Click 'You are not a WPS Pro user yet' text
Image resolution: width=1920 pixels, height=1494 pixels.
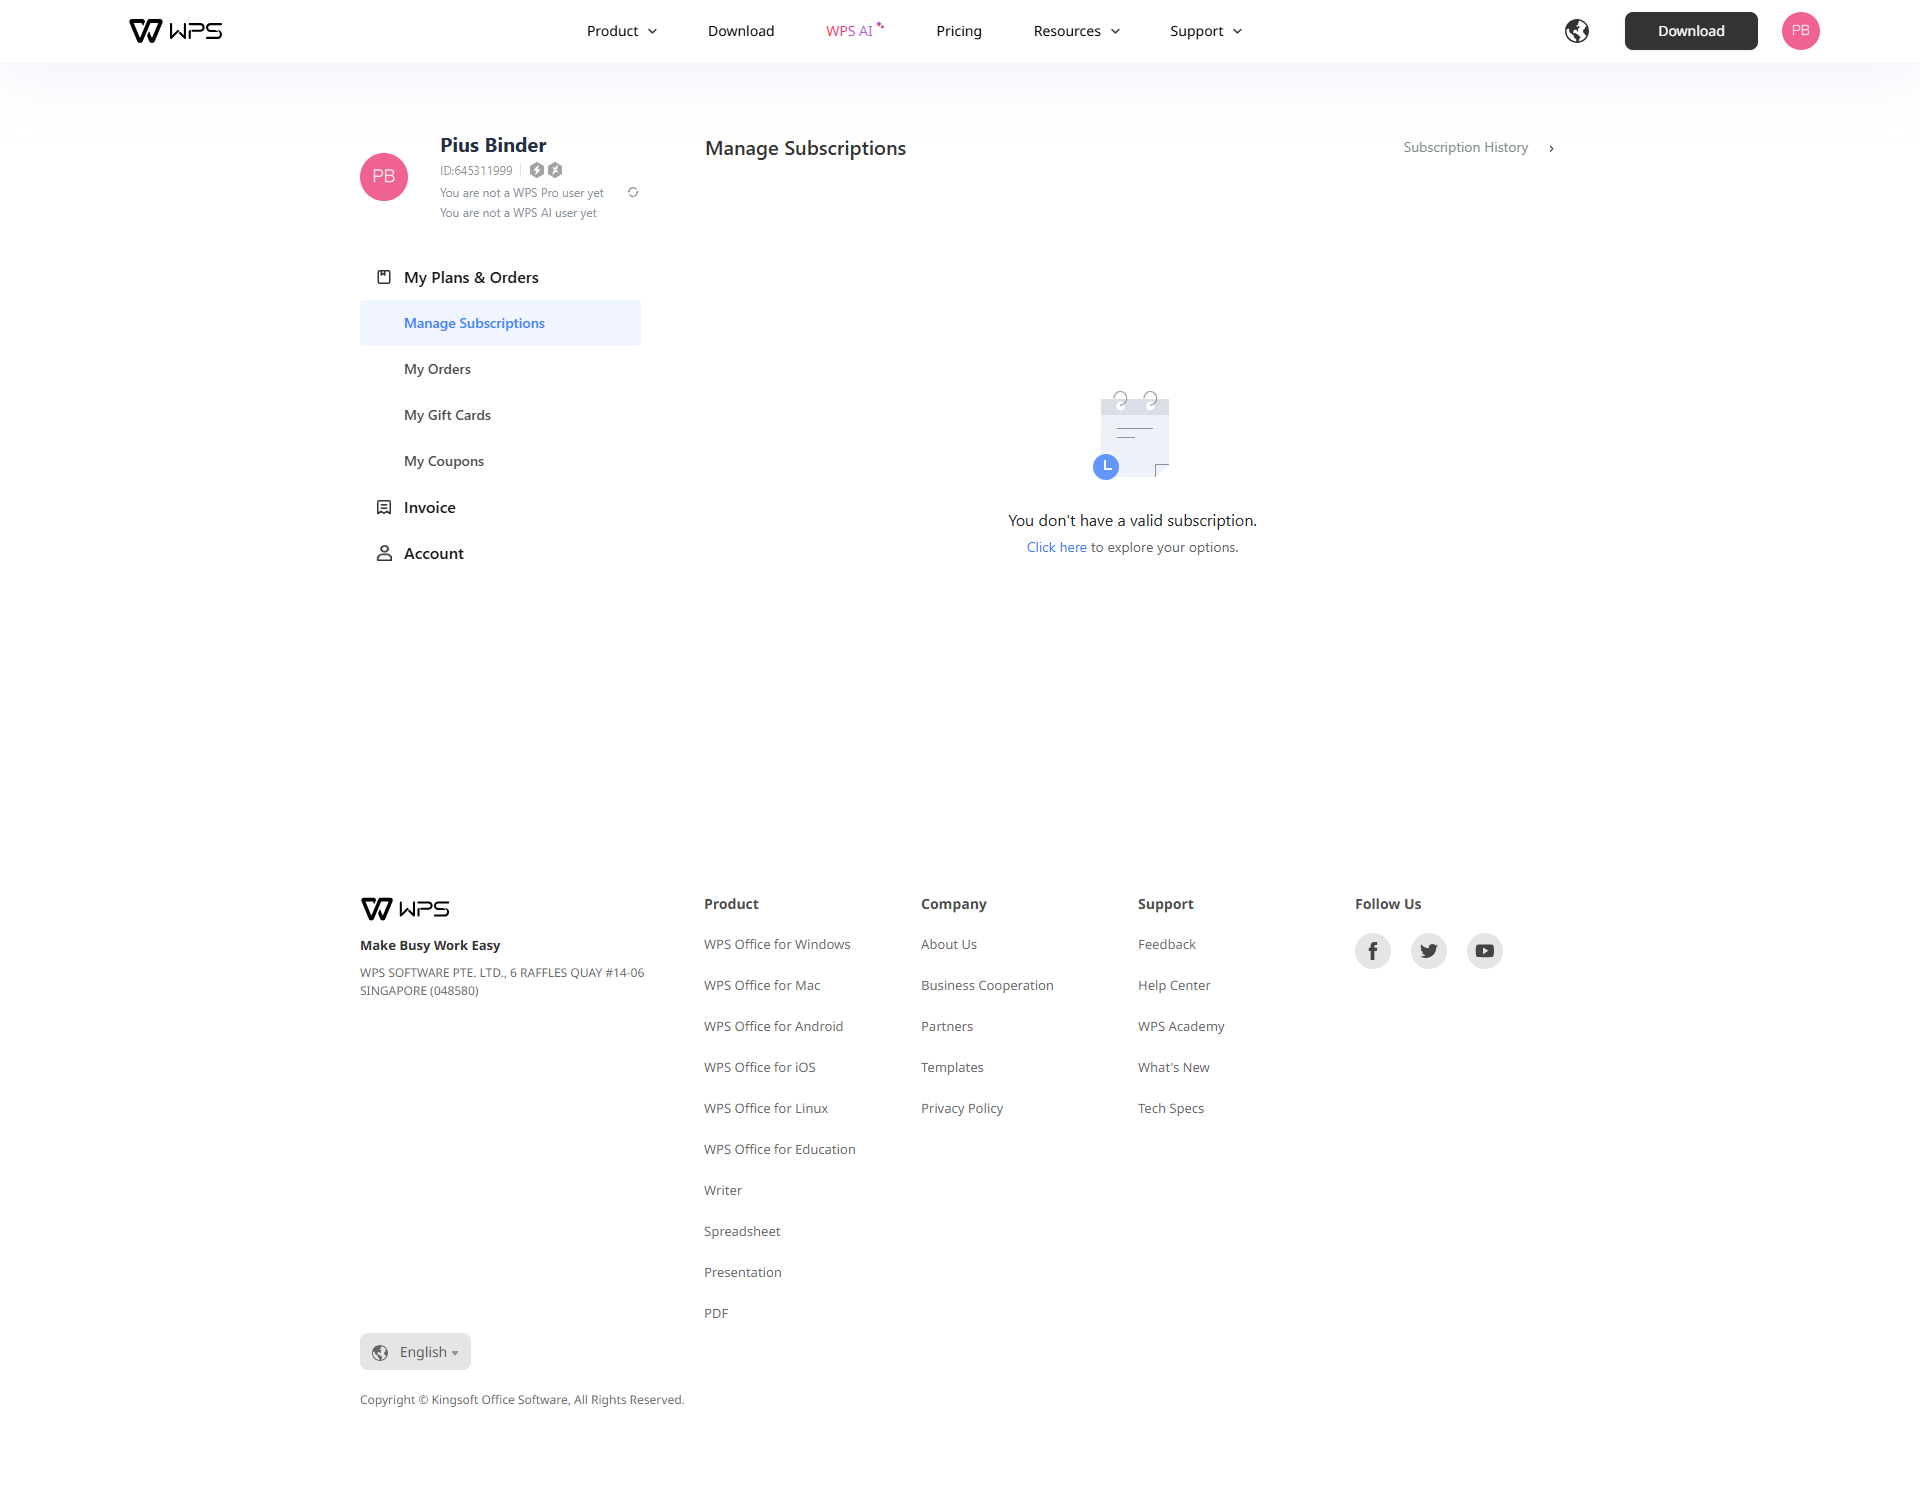click(522, 193)
